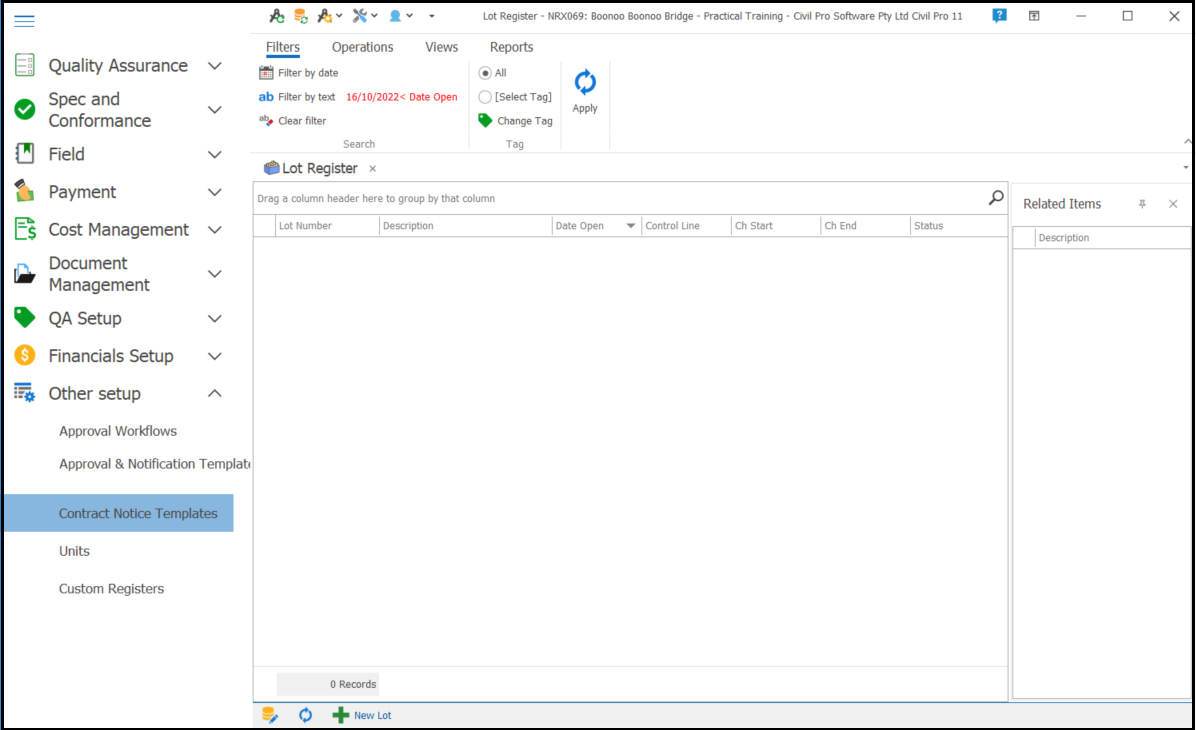Image resolution: width=1196 pixels, height=730 pixels.
Task: Switch to the Operations ribbon tab
Action: click(x=362, y=47)
